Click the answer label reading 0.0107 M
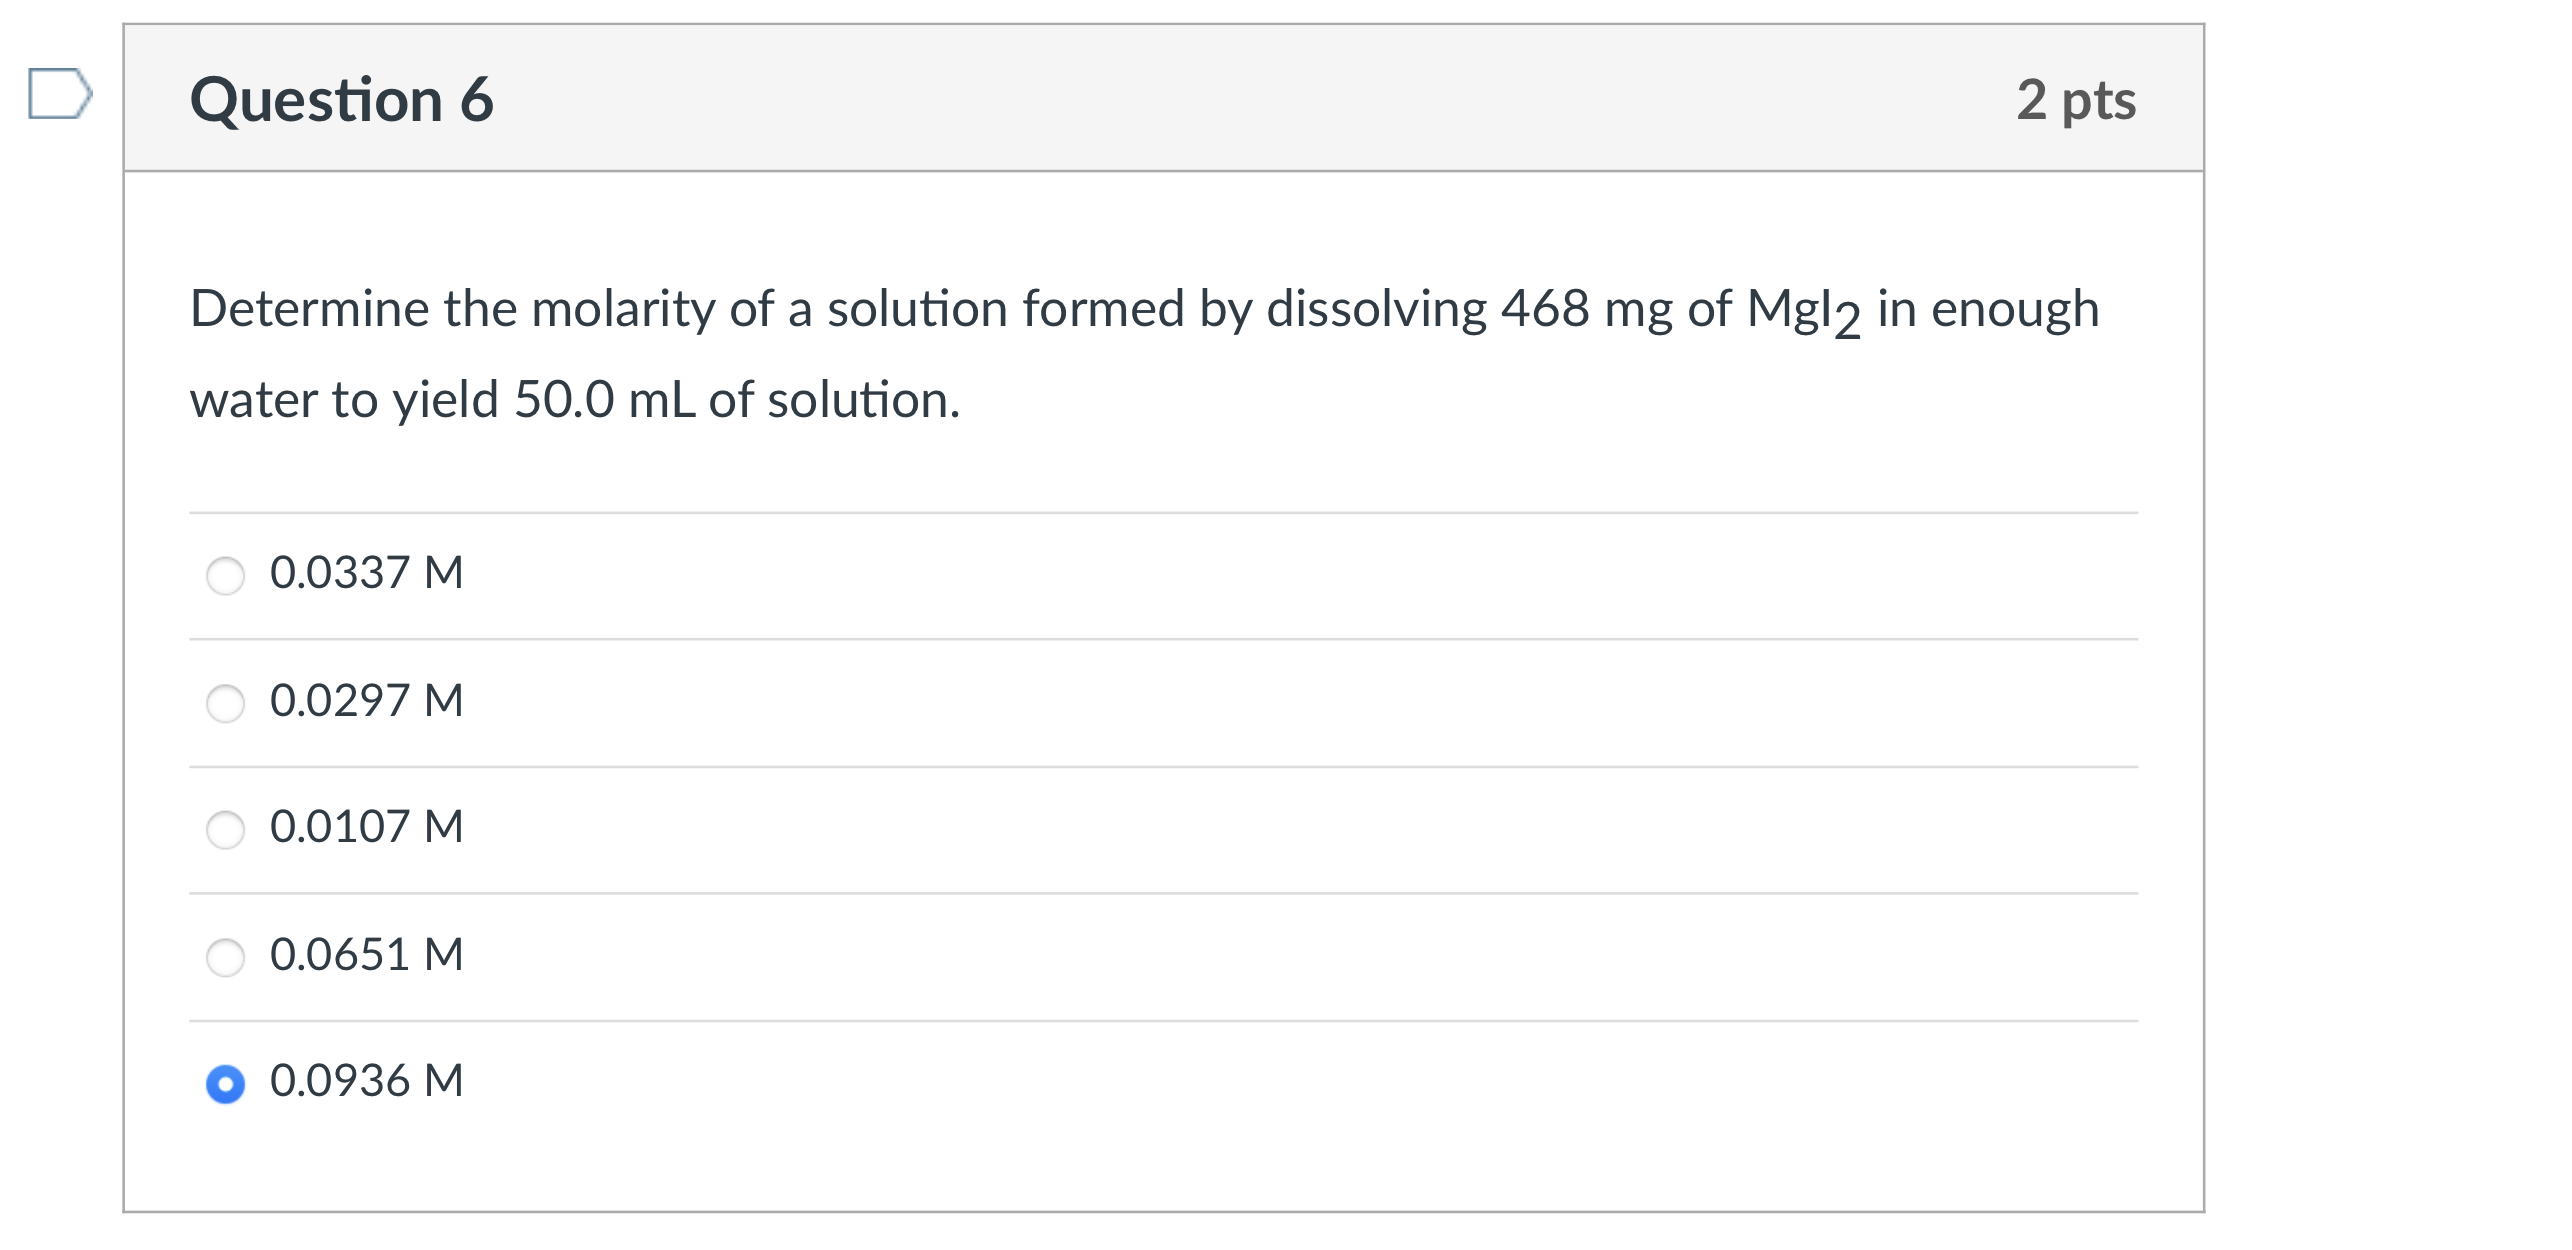2572x1250 pixels. click(x=367, y=826)
